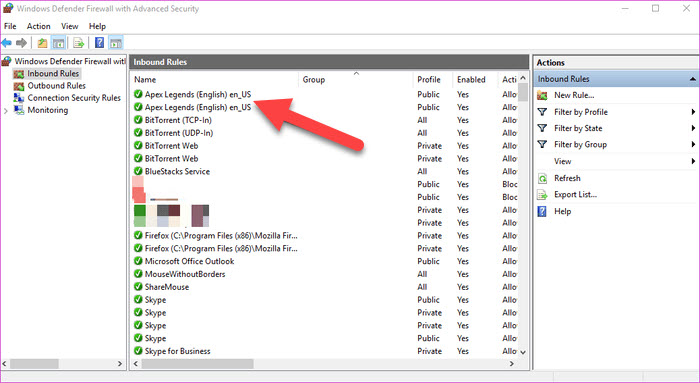Image resolution: width=700 pixels, height=383 pixels.
Task: Toggle the Show/Hide Action Pane toolbar icon
Action: (116, 43)
